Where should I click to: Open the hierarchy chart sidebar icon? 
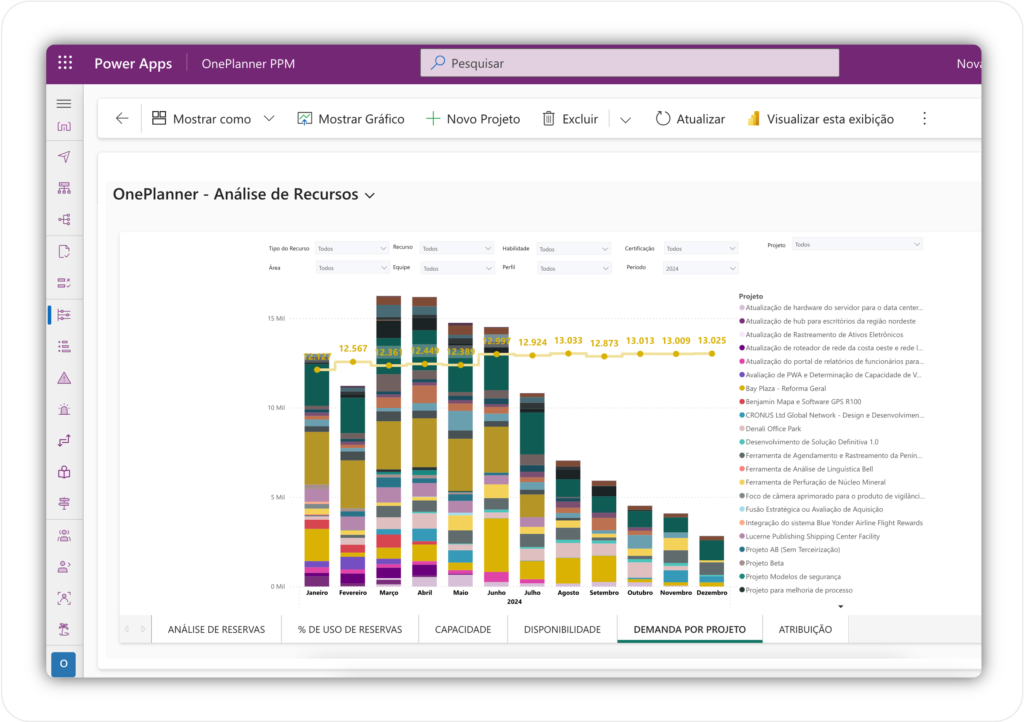pyautogui.click(x=64, y=189)
